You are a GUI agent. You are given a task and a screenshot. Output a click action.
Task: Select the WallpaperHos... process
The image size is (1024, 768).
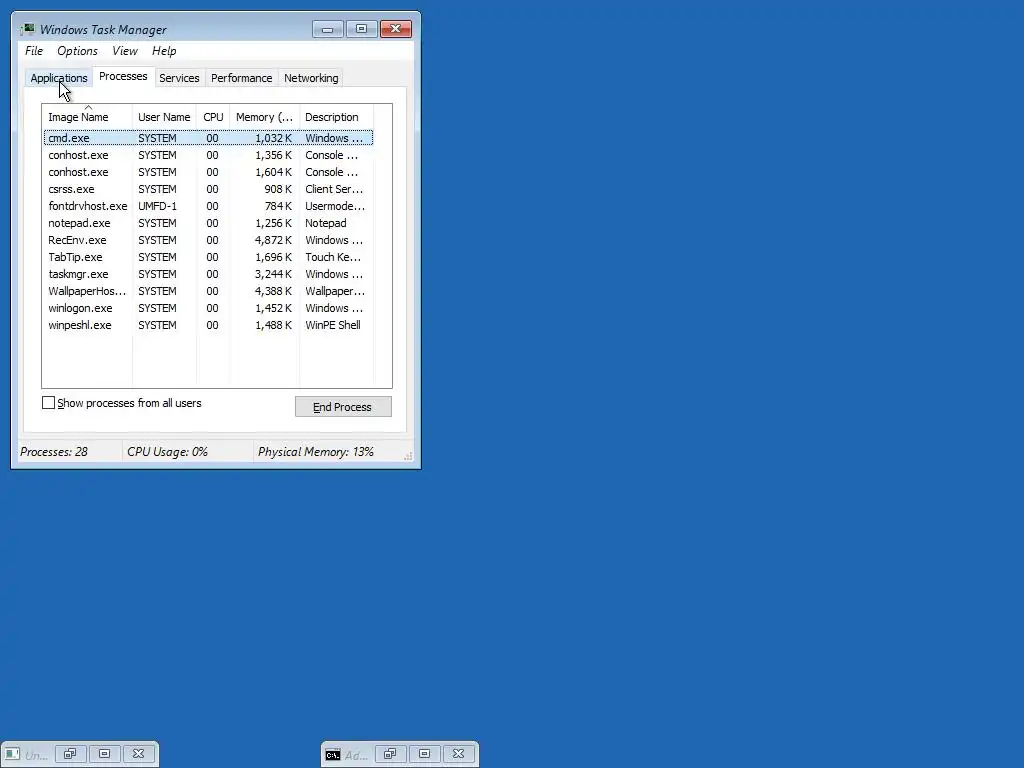(x=208, y=291)
